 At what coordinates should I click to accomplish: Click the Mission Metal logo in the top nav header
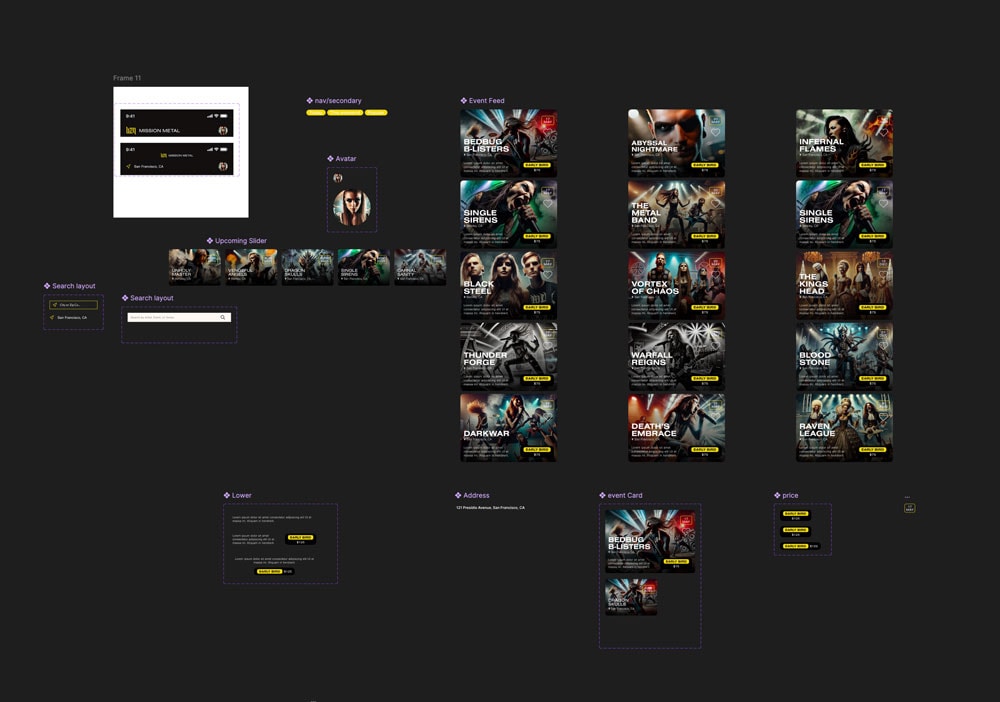[x=131, y=130]
